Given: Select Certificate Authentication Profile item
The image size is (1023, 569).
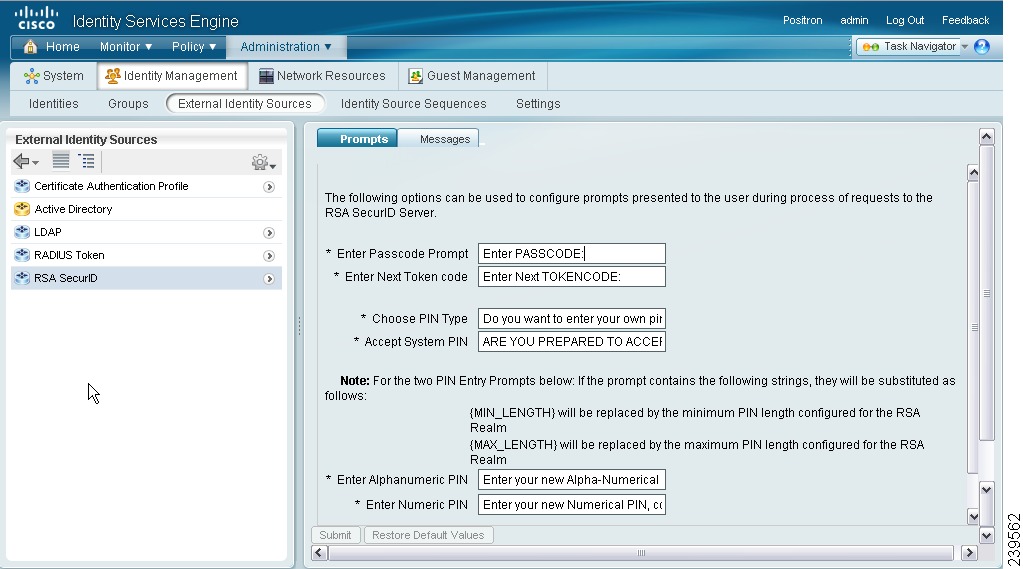Looking at the screenshot, I should [146, 187].
